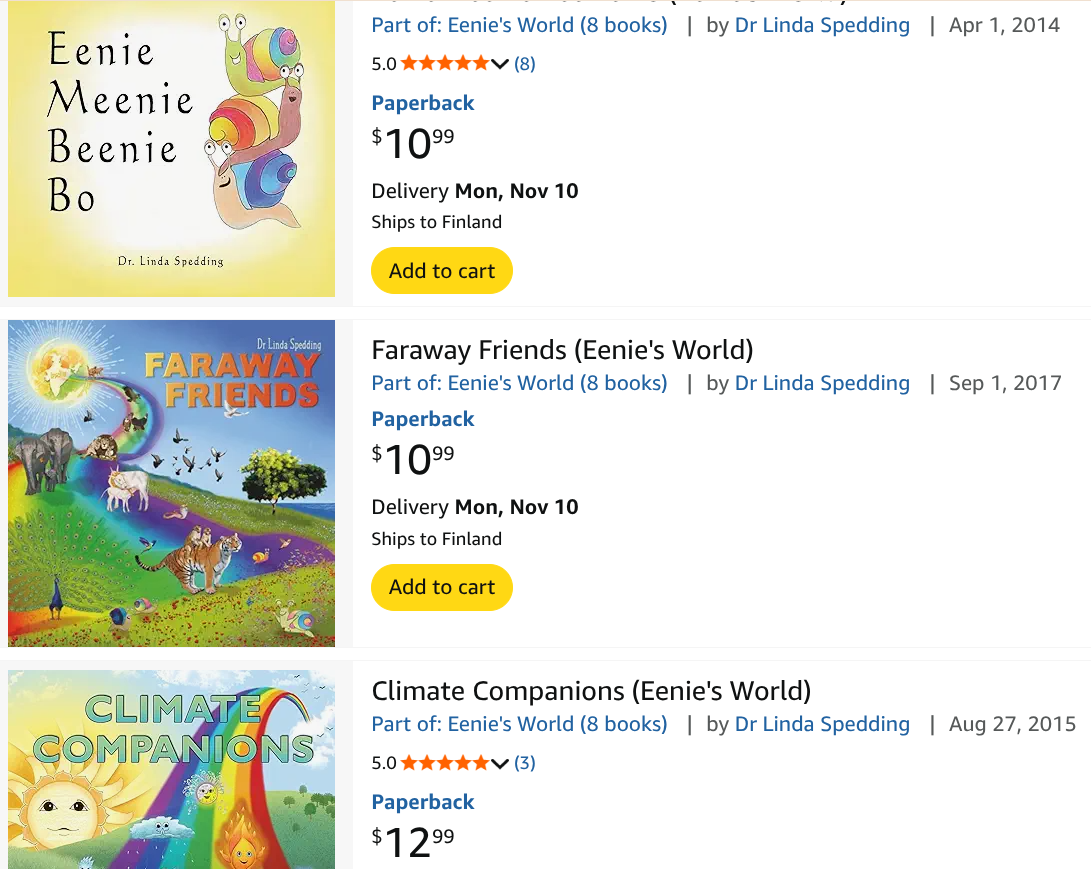Screen dimensions: 1091x869
Task: Open Eenie Meenie Beenie Bo cover thumbnail
Action: [171, 150]
